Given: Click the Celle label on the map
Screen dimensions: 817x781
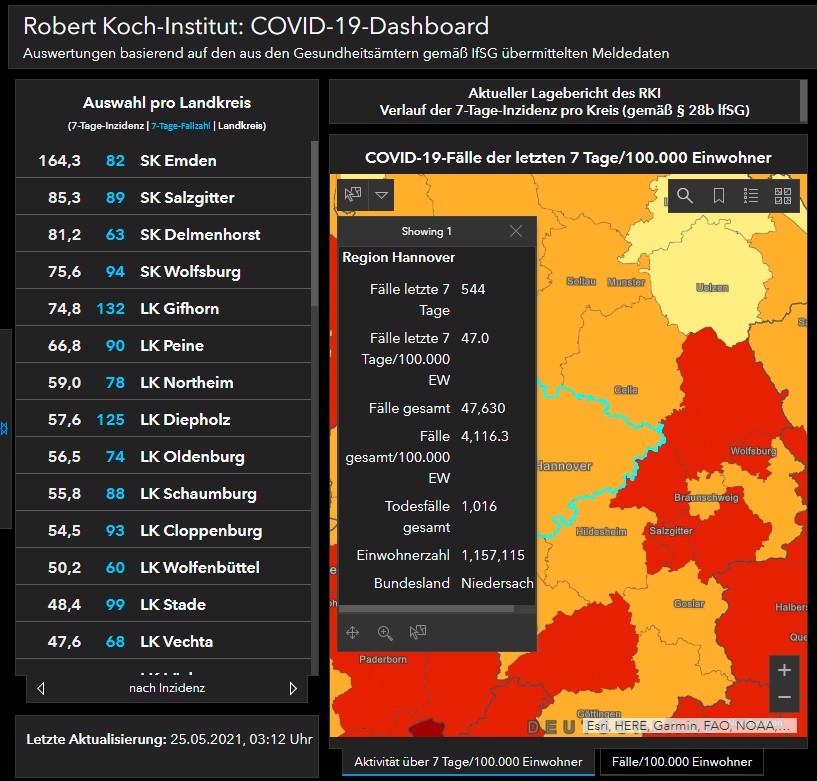Looking at the screenshot, I should [x=625, y=390].
